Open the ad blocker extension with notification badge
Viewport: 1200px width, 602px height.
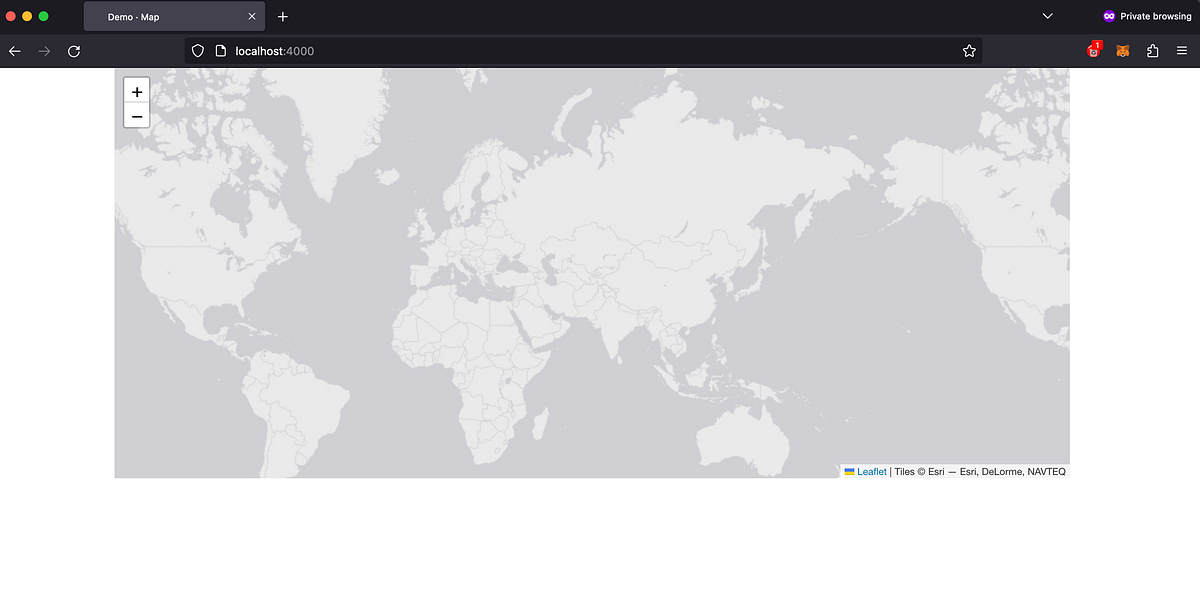pos(1092,51)
